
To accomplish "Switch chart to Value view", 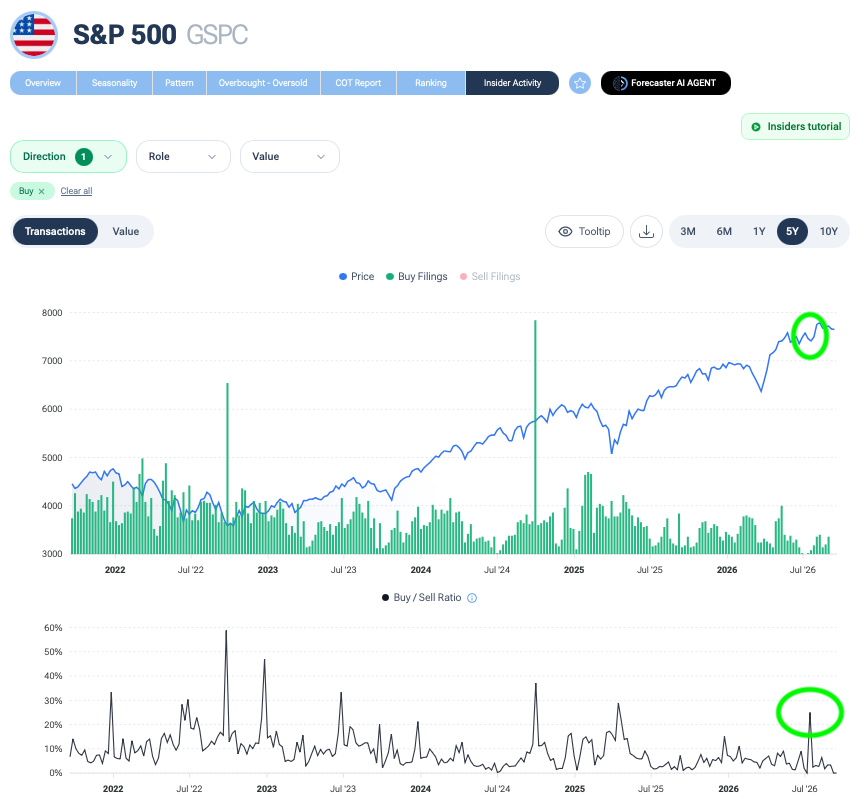I will tap(126, 232).
